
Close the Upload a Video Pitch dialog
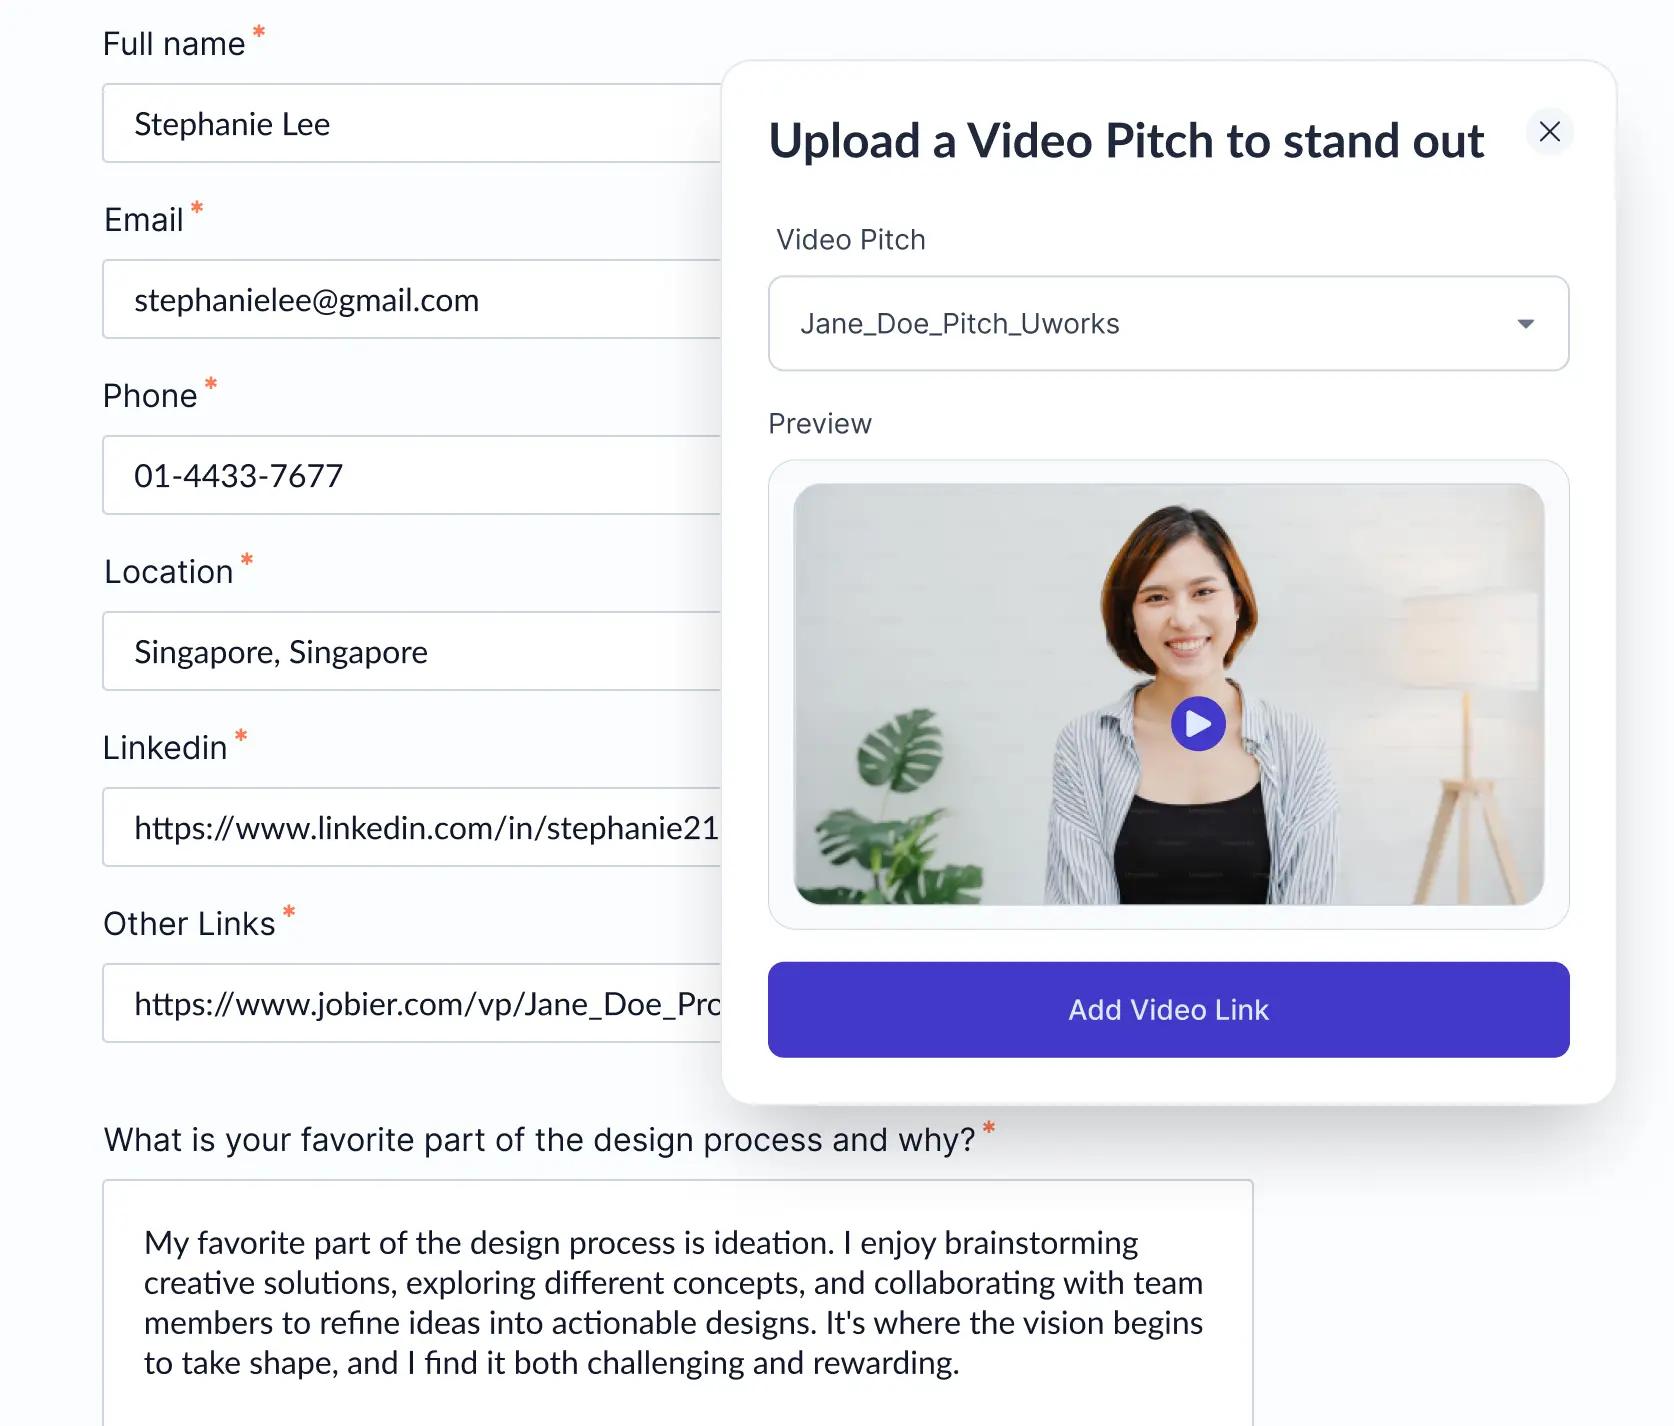[x=1549, y=131]
